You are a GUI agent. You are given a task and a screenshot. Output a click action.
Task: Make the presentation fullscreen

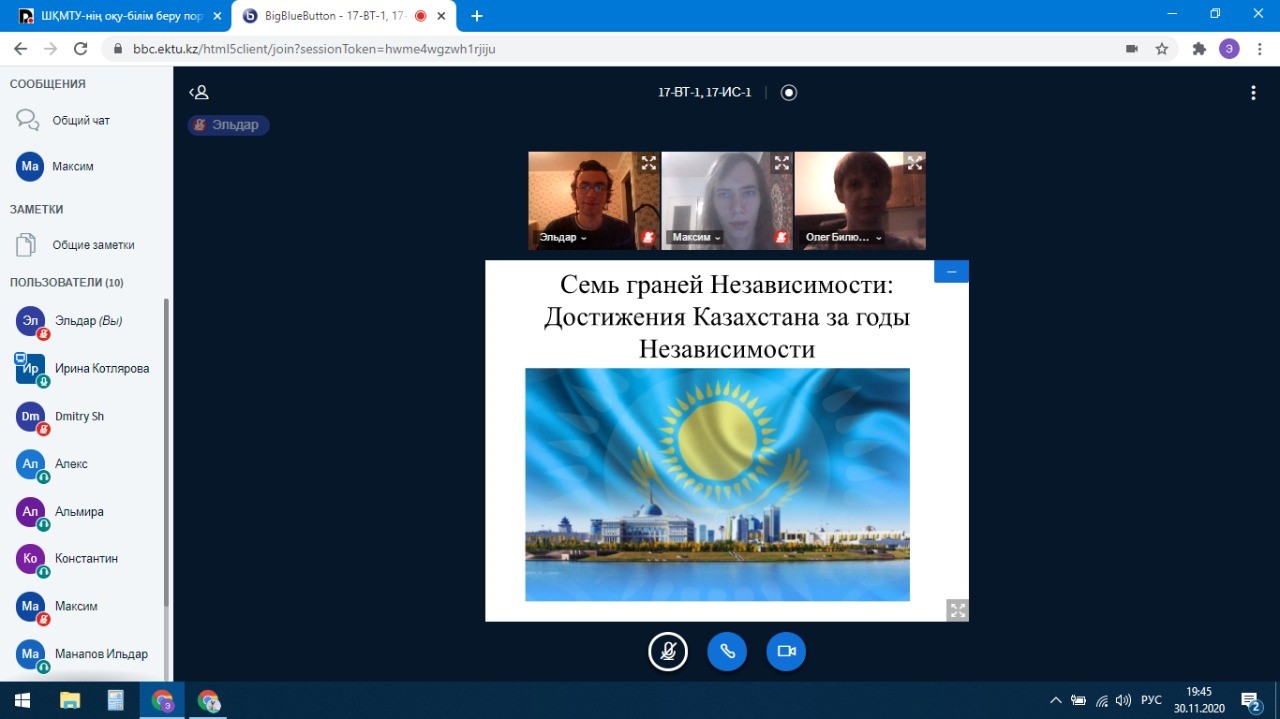tap(957, 610)
